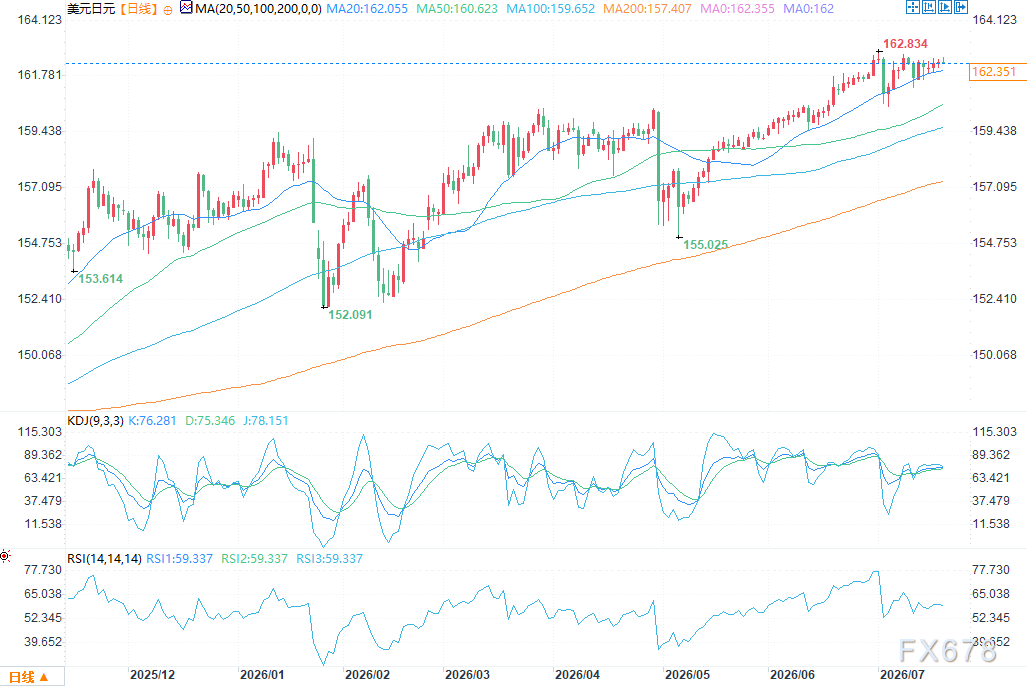Open the MA(20,50,100,200,0,0) indicator settings
This screenshot has height=686, width=1027.
(258, 9)
